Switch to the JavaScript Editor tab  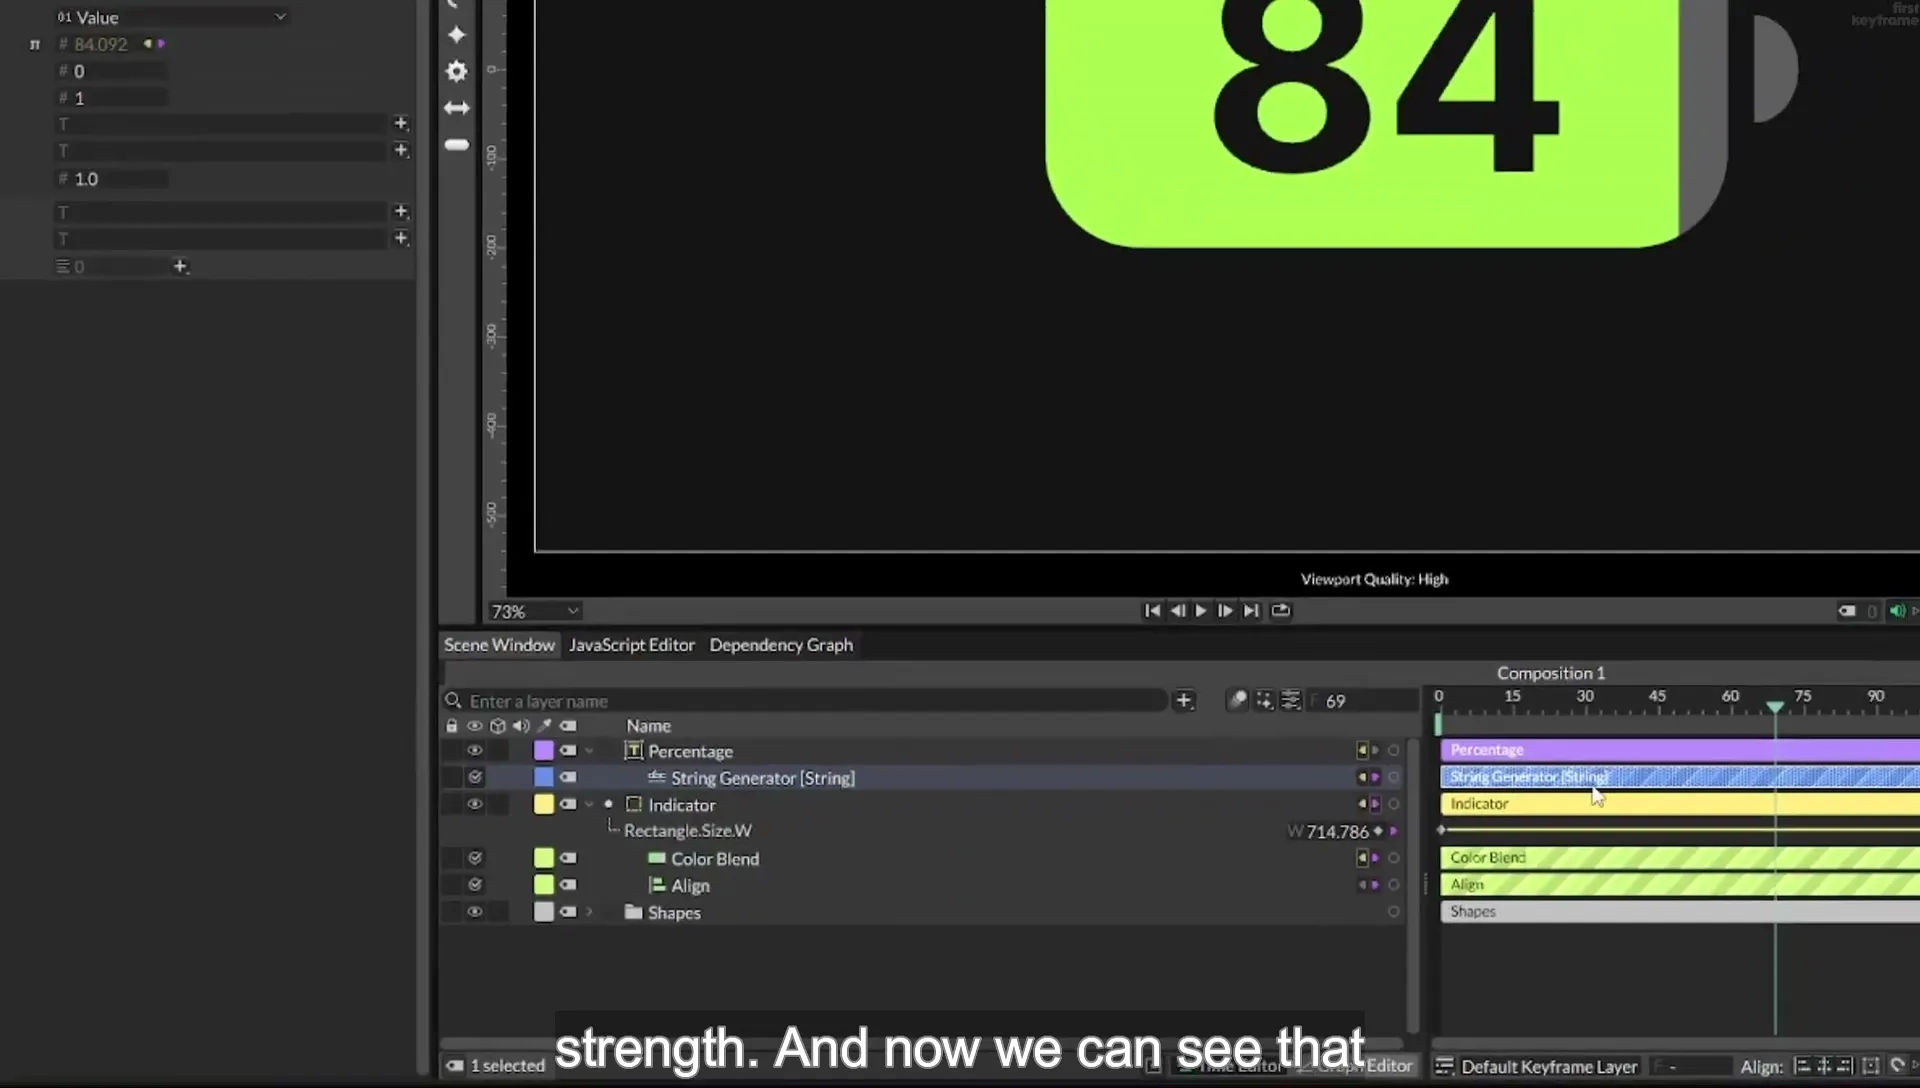pos(632,645)
